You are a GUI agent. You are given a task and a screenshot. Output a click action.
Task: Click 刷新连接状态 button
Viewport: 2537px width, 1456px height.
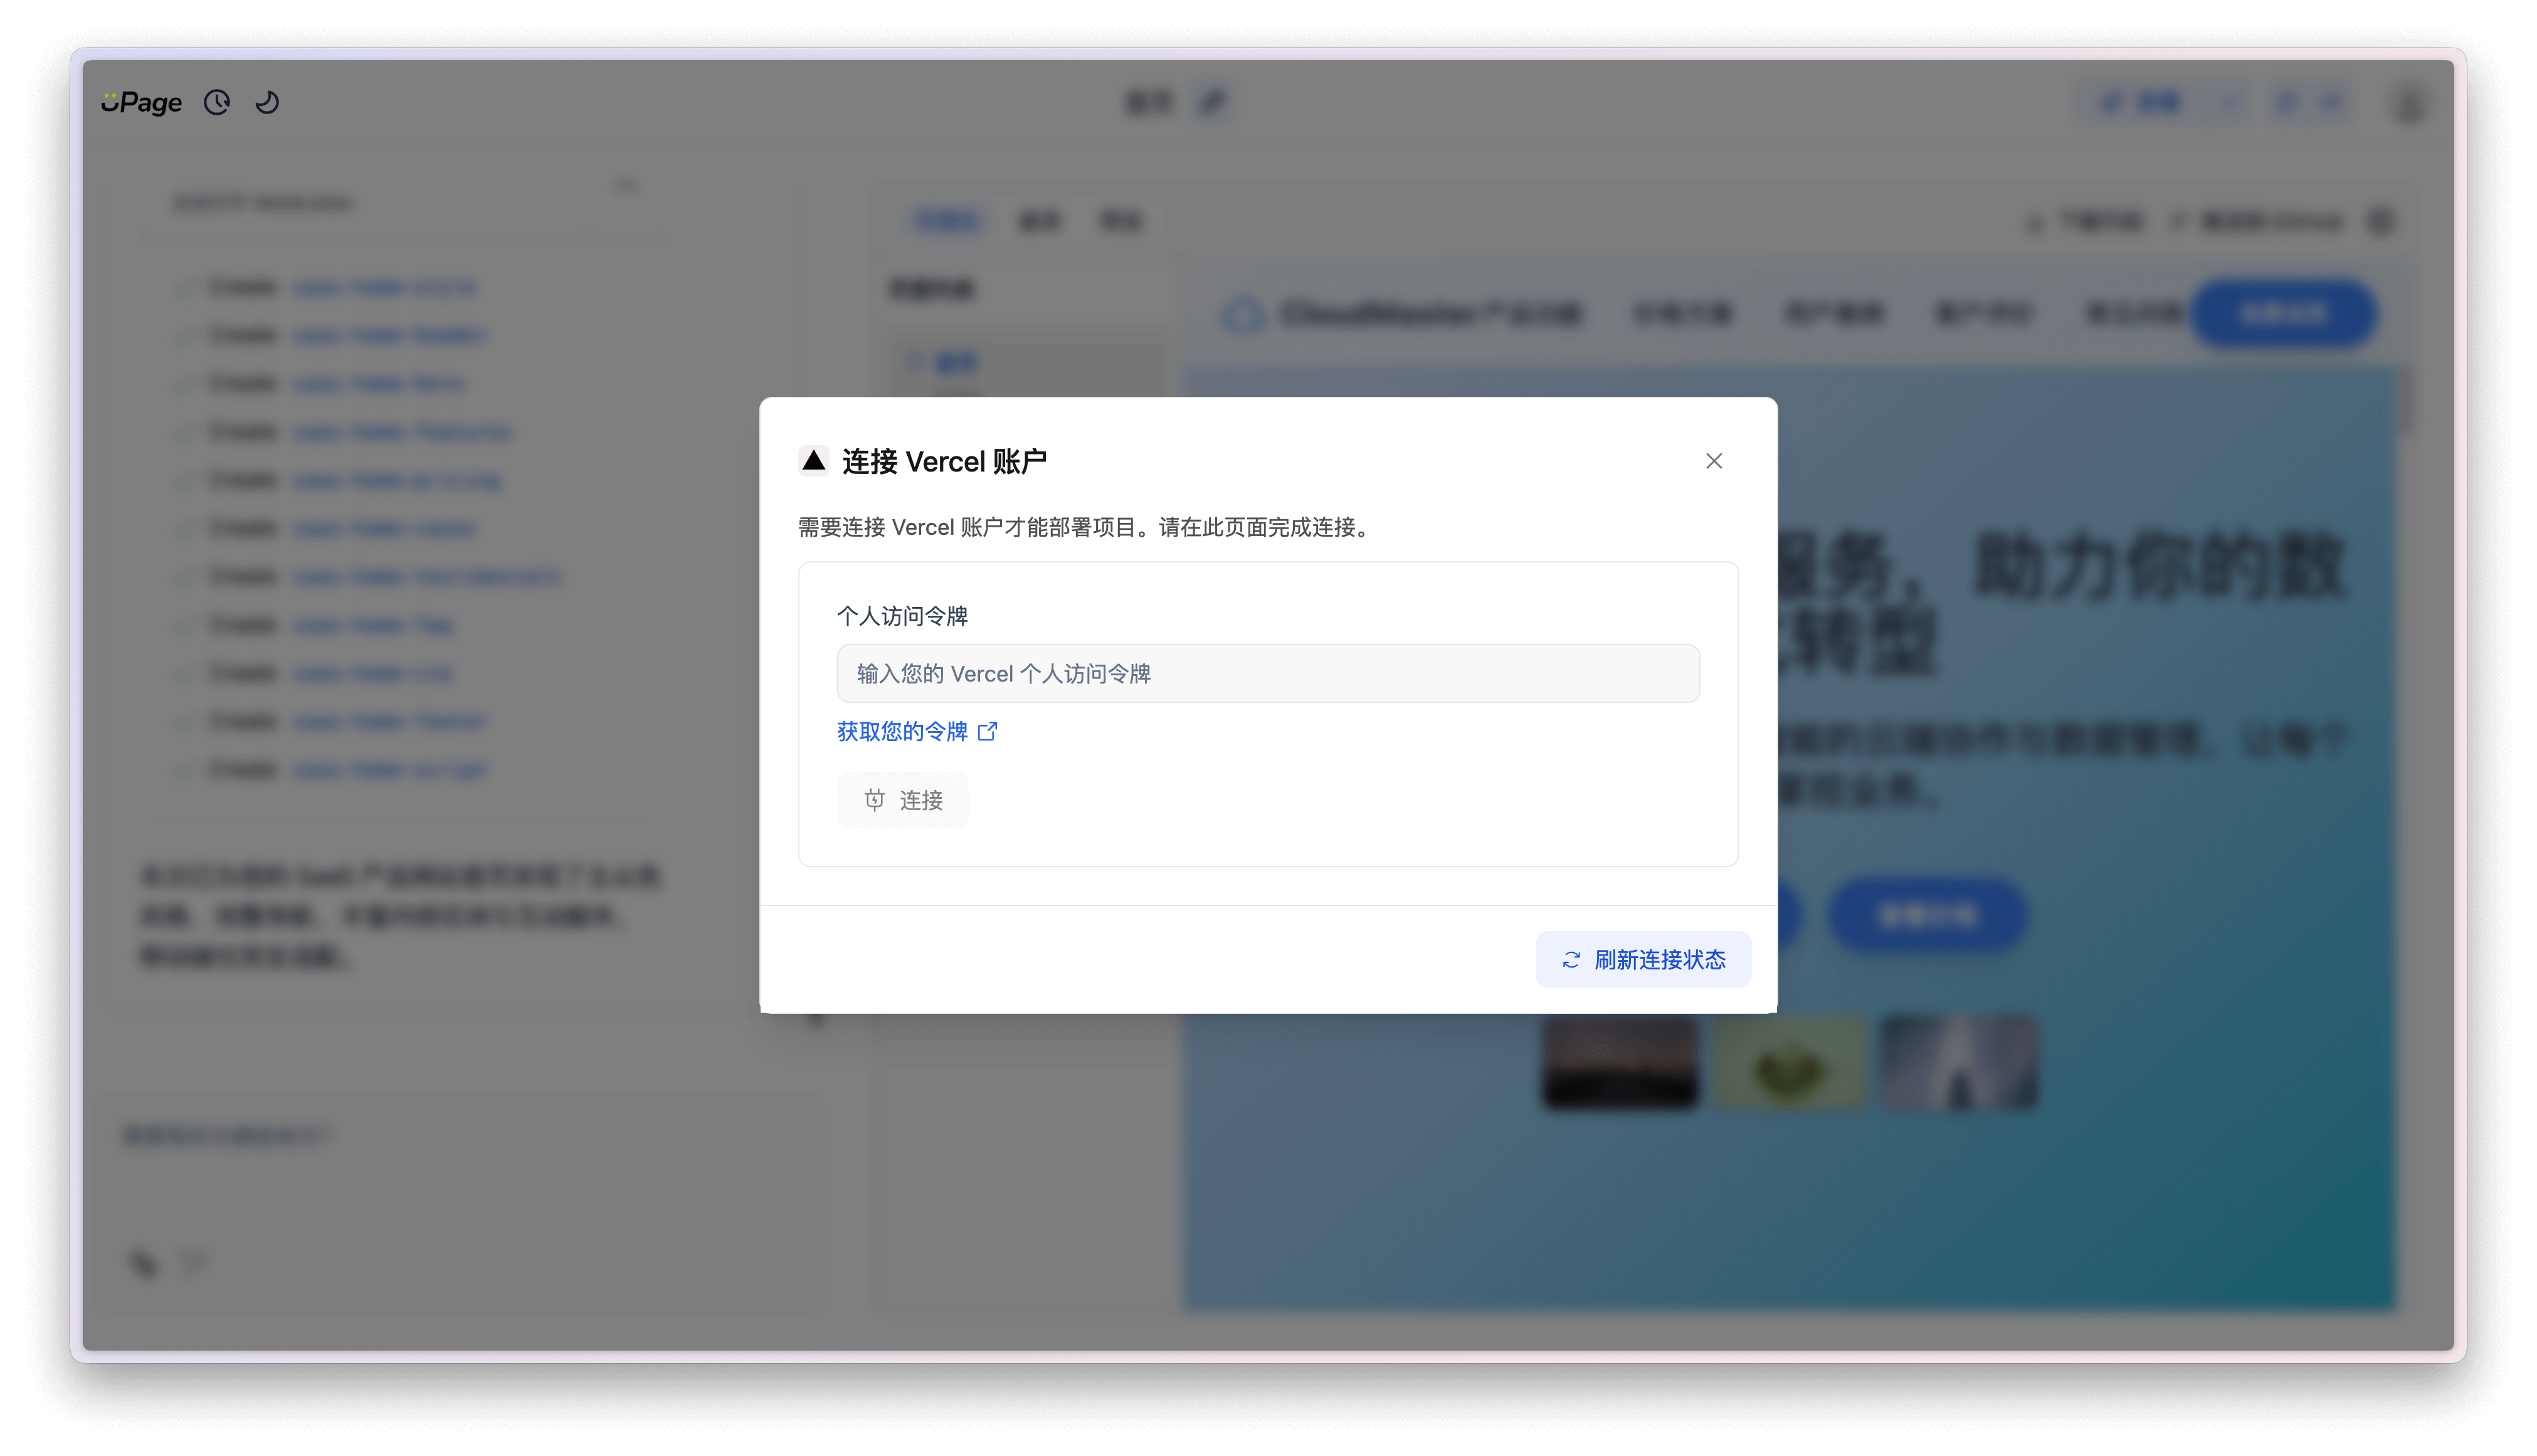1643,959
